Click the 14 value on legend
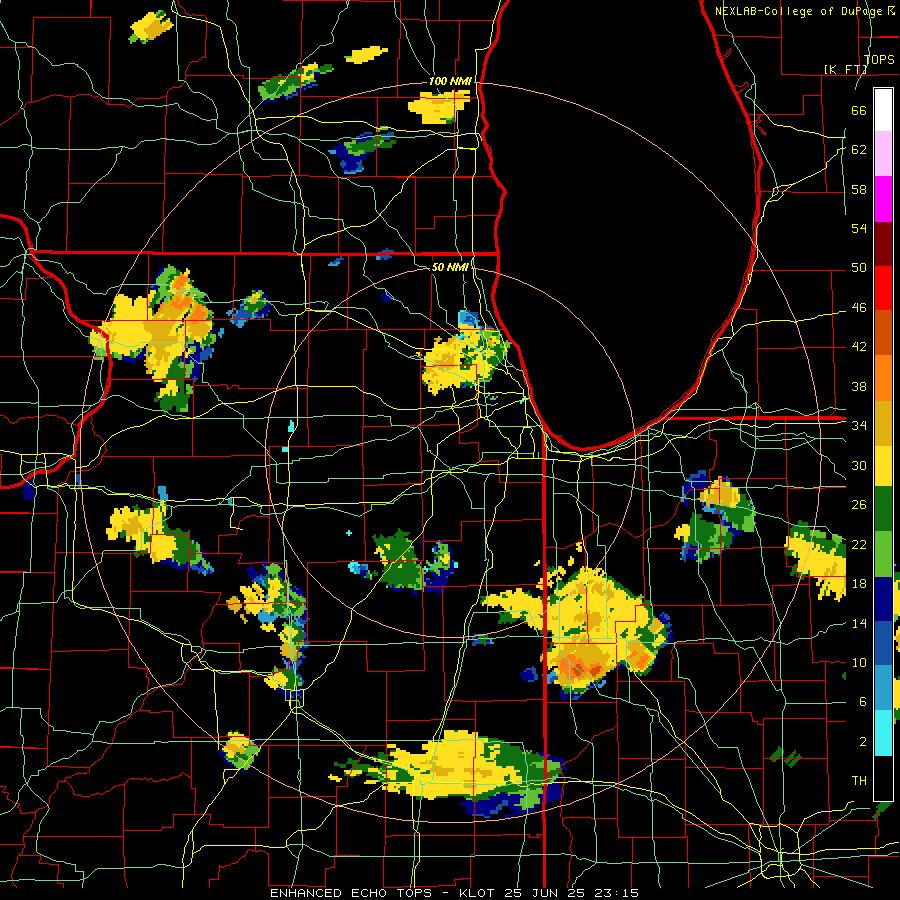 pyautogui.click(x=859, y=623)
